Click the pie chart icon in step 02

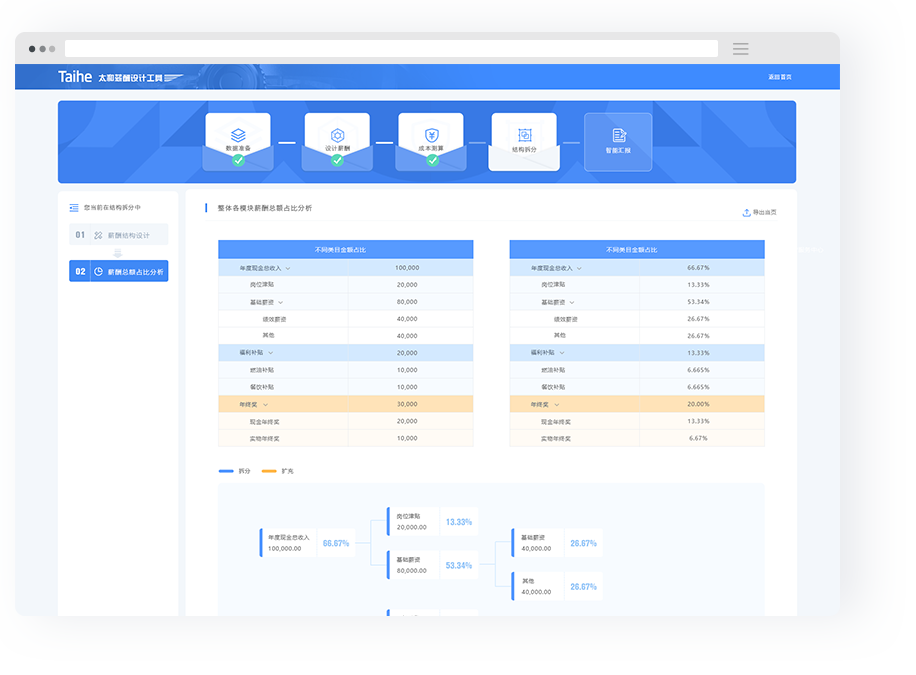(99, 271)
